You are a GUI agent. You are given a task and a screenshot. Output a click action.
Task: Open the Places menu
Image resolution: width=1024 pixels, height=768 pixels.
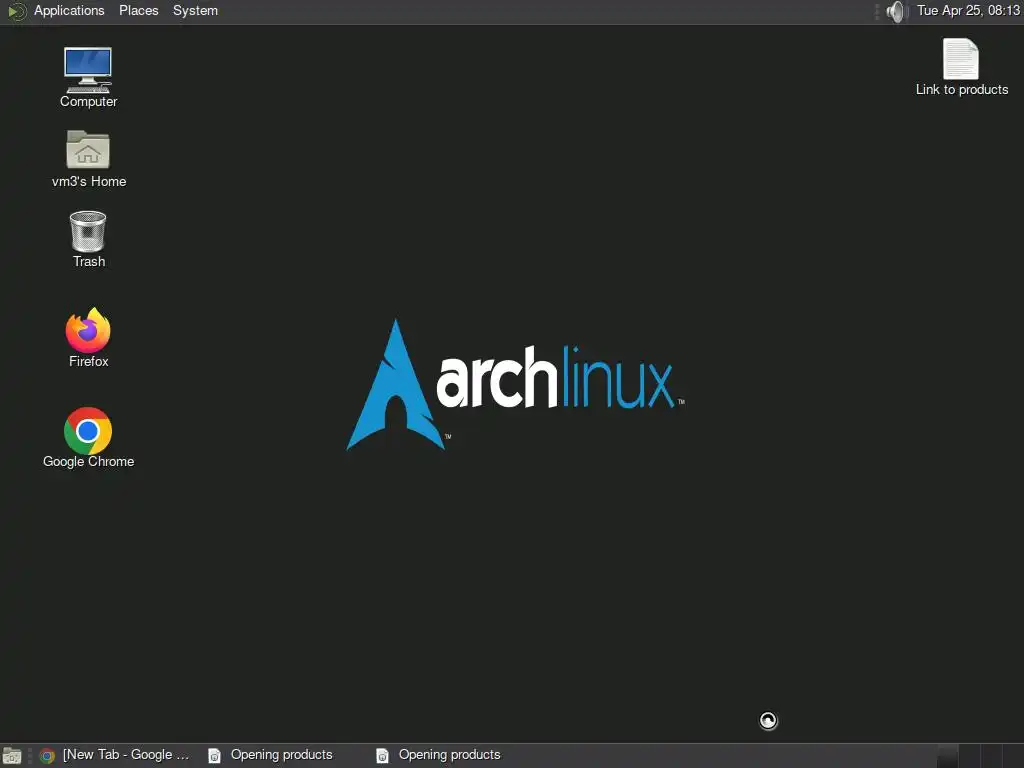point(138,10)
